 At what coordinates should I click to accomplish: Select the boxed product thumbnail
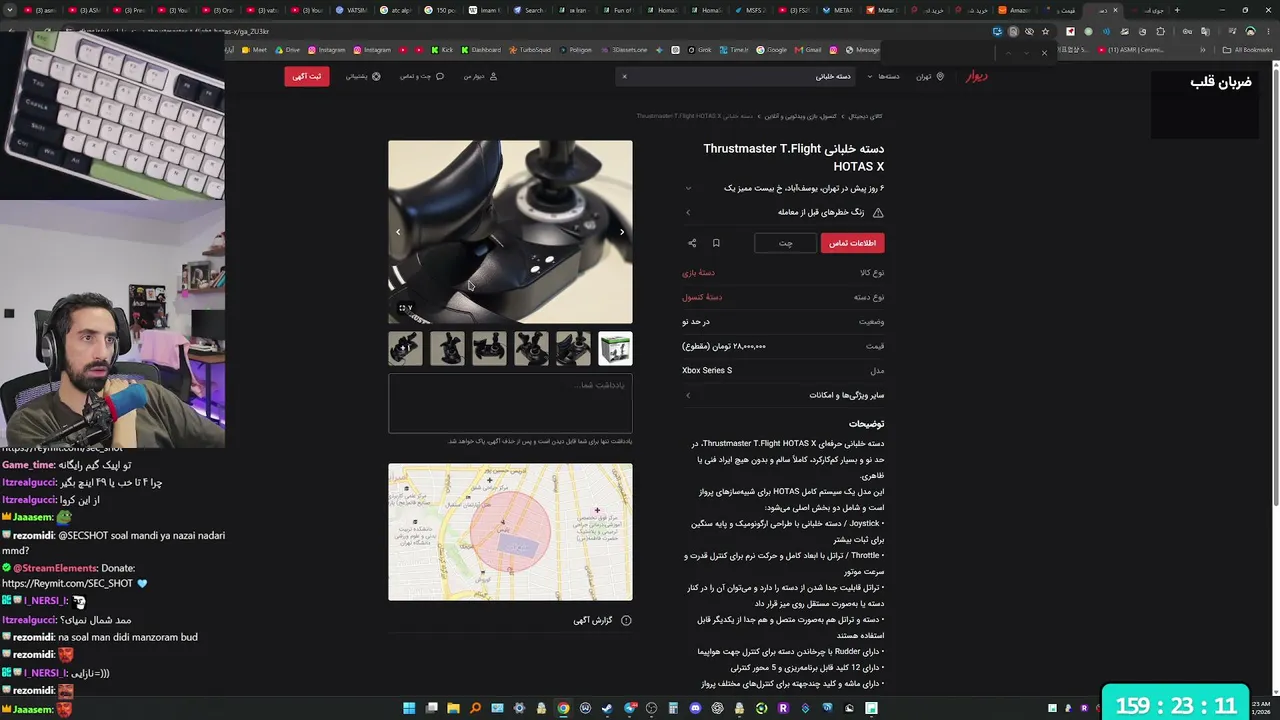pos(615,349)
